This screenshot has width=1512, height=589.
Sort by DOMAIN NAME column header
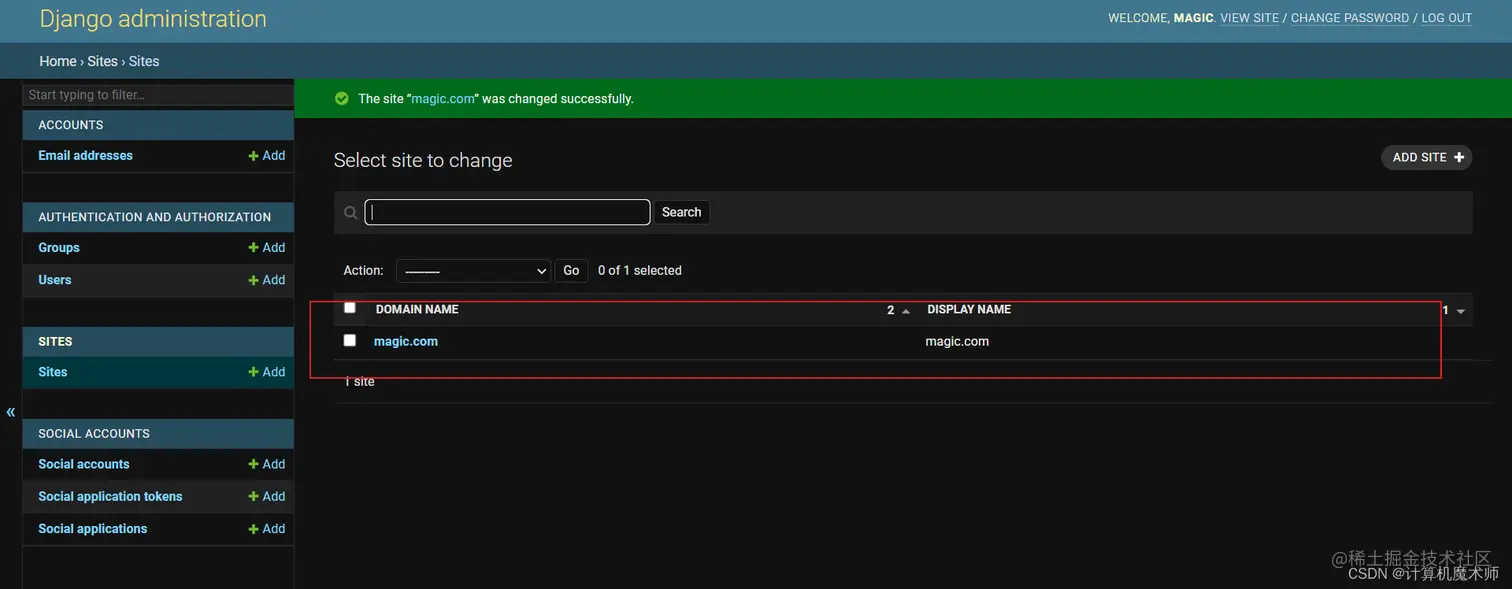click(417, 310)
